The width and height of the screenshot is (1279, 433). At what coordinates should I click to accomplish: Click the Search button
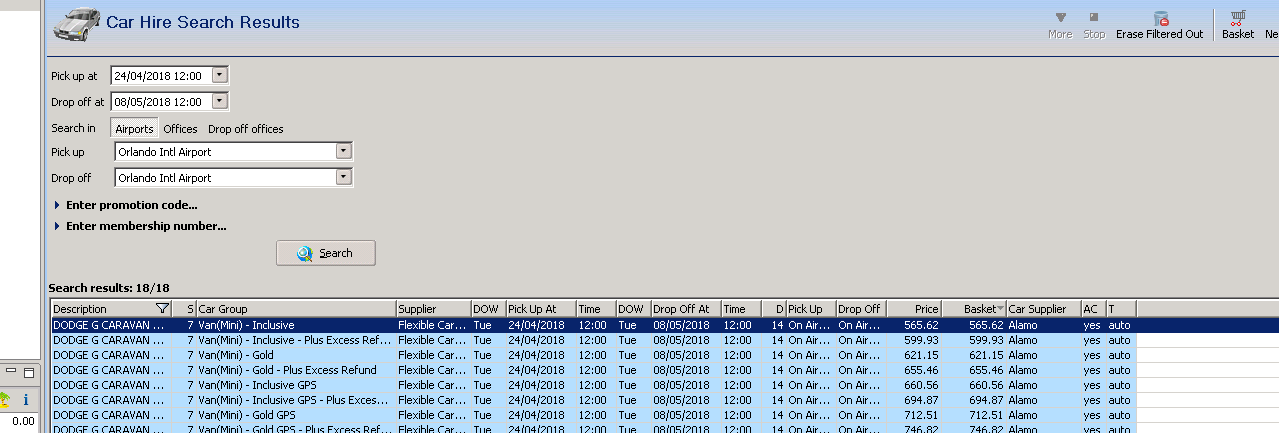tap(326, 253)
